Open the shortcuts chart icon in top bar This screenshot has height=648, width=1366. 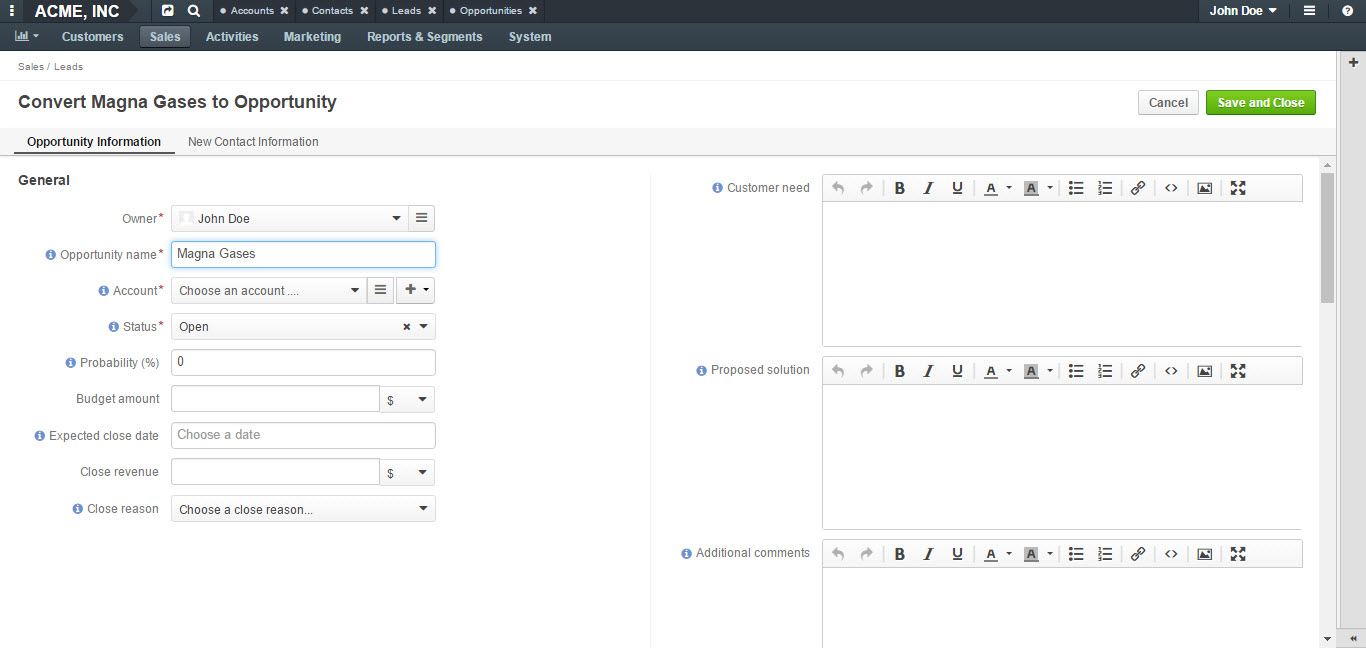coord(167,11)
